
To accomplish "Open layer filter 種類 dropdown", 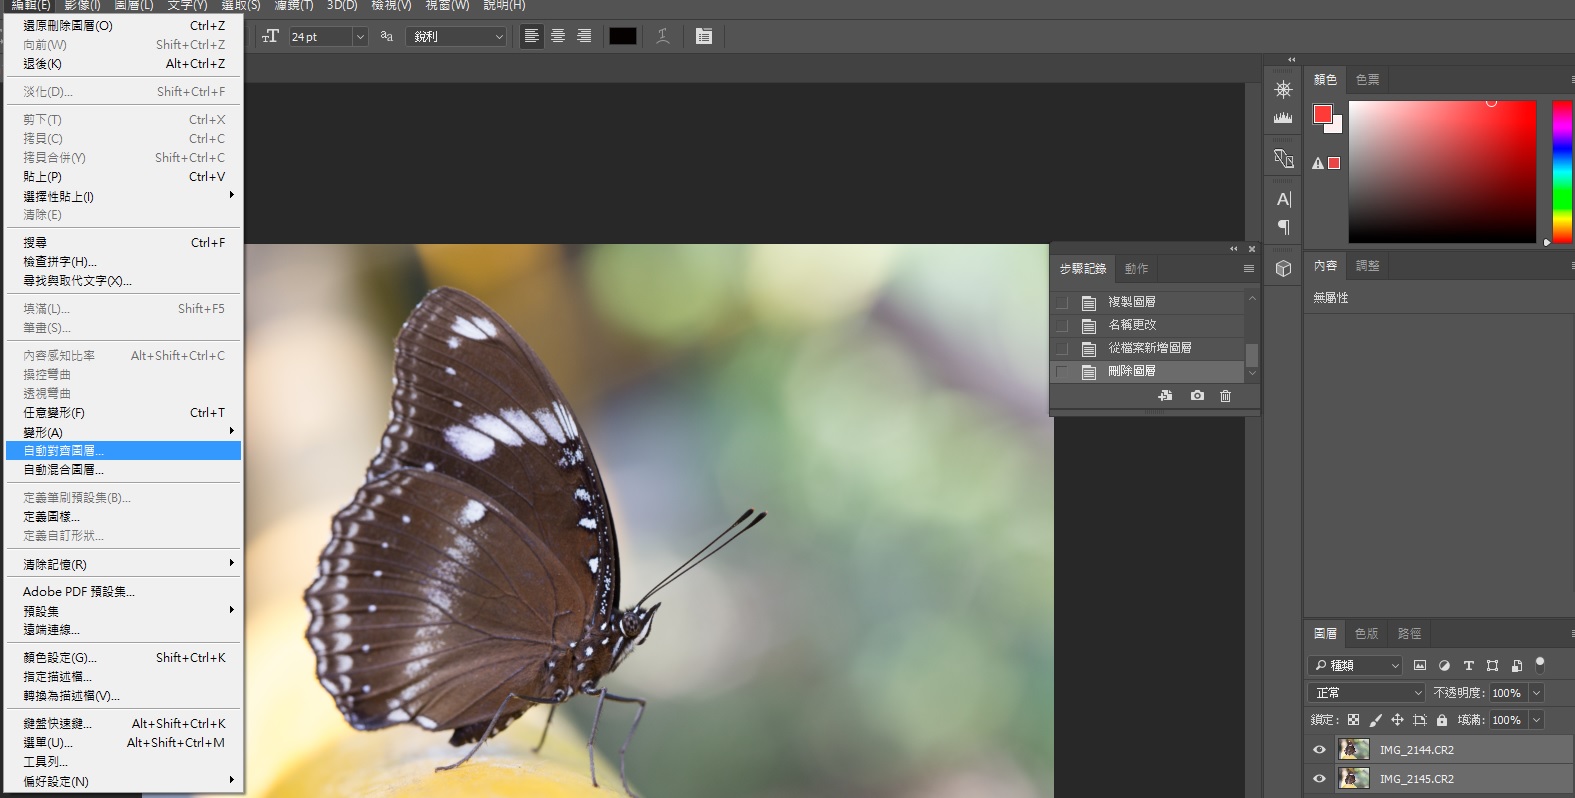I will point(1355,665).
